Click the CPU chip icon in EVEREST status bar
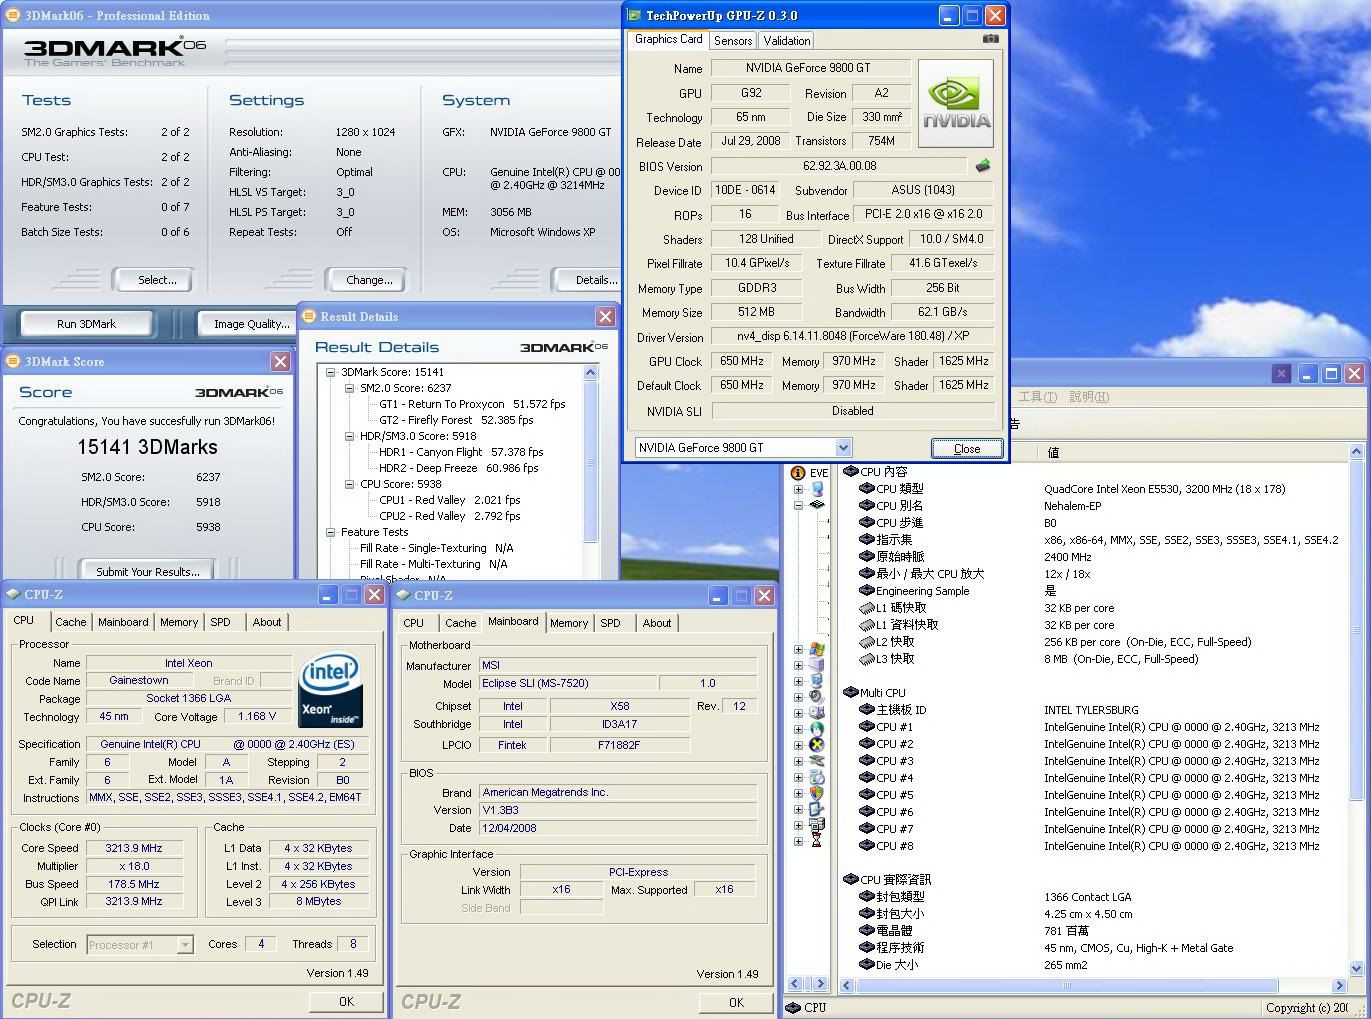The height and width of the screenshot is (1019, 1371). pos(793,1007)
